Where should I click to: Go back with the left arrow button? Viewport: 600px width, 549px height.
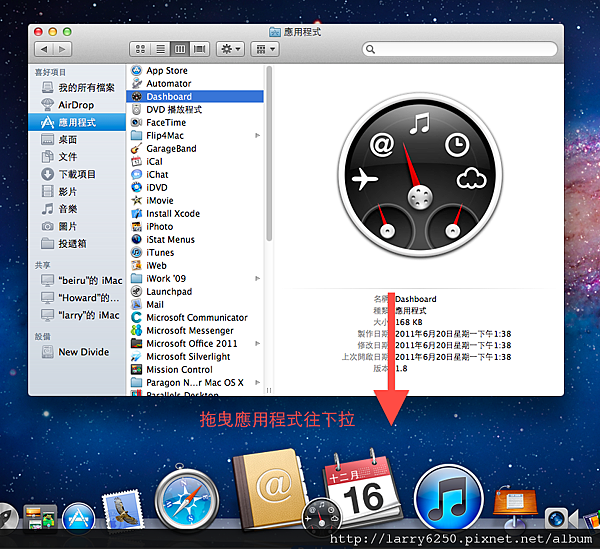tap(44, 49)
